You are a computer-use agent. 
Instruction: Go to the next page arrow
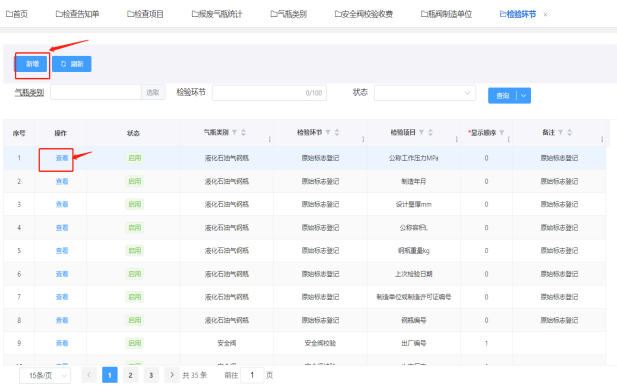[x=172, y=375]
